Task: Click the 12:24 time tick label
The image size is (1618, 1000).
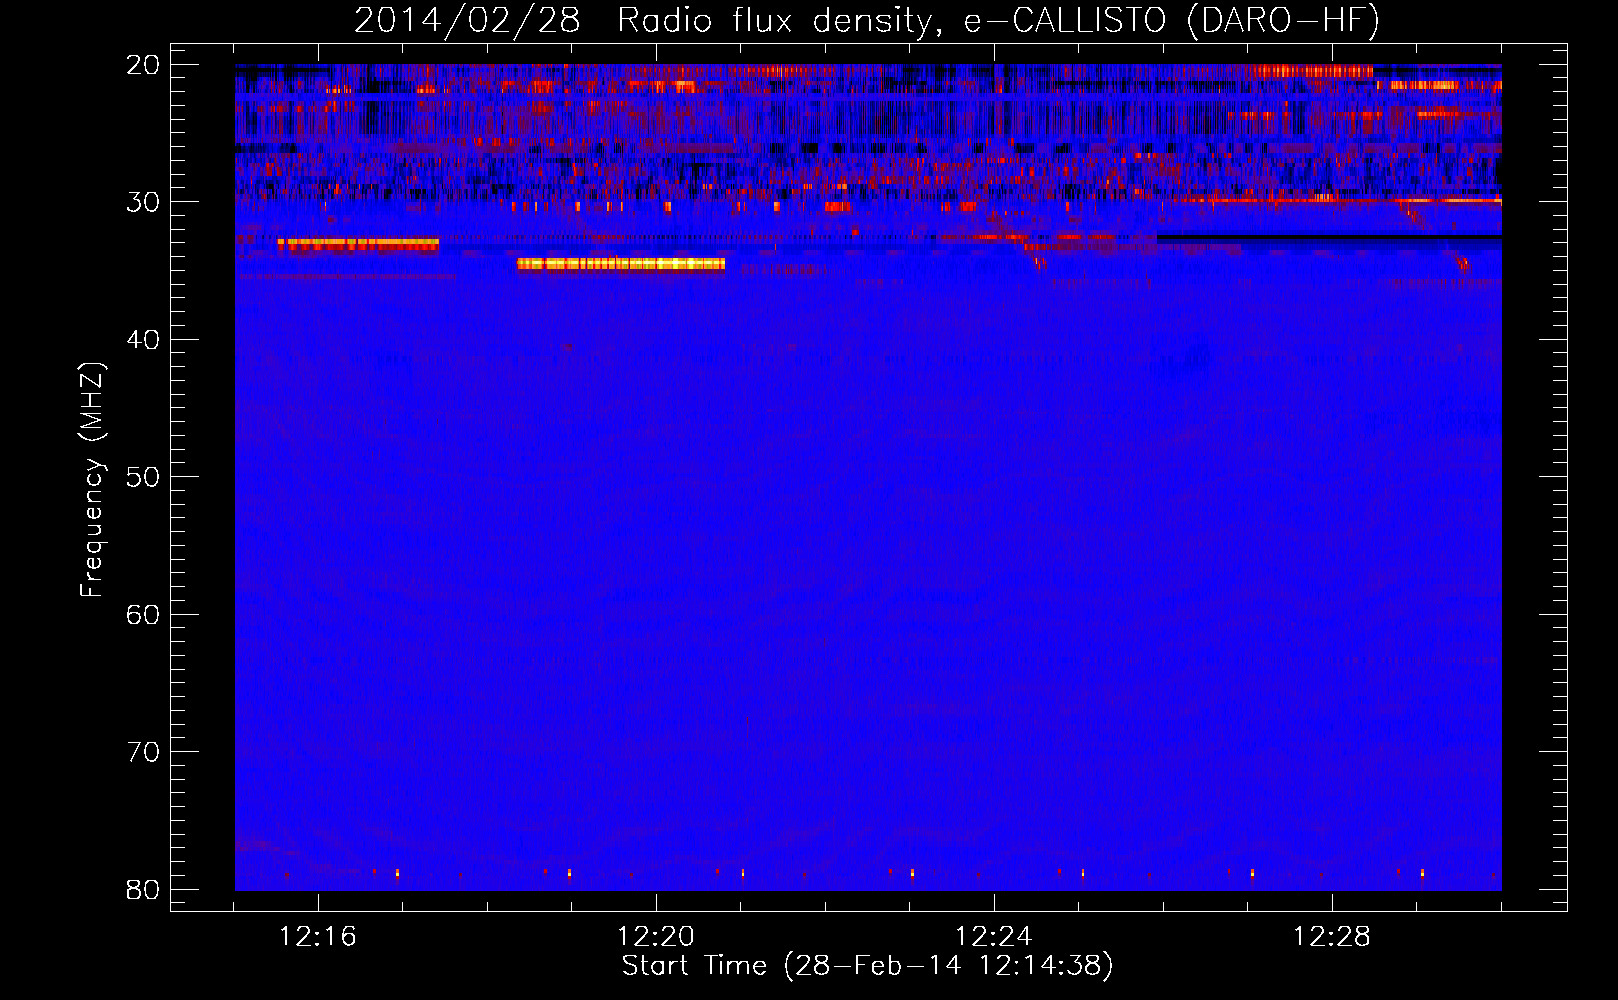Action: (x=994, y=937)
